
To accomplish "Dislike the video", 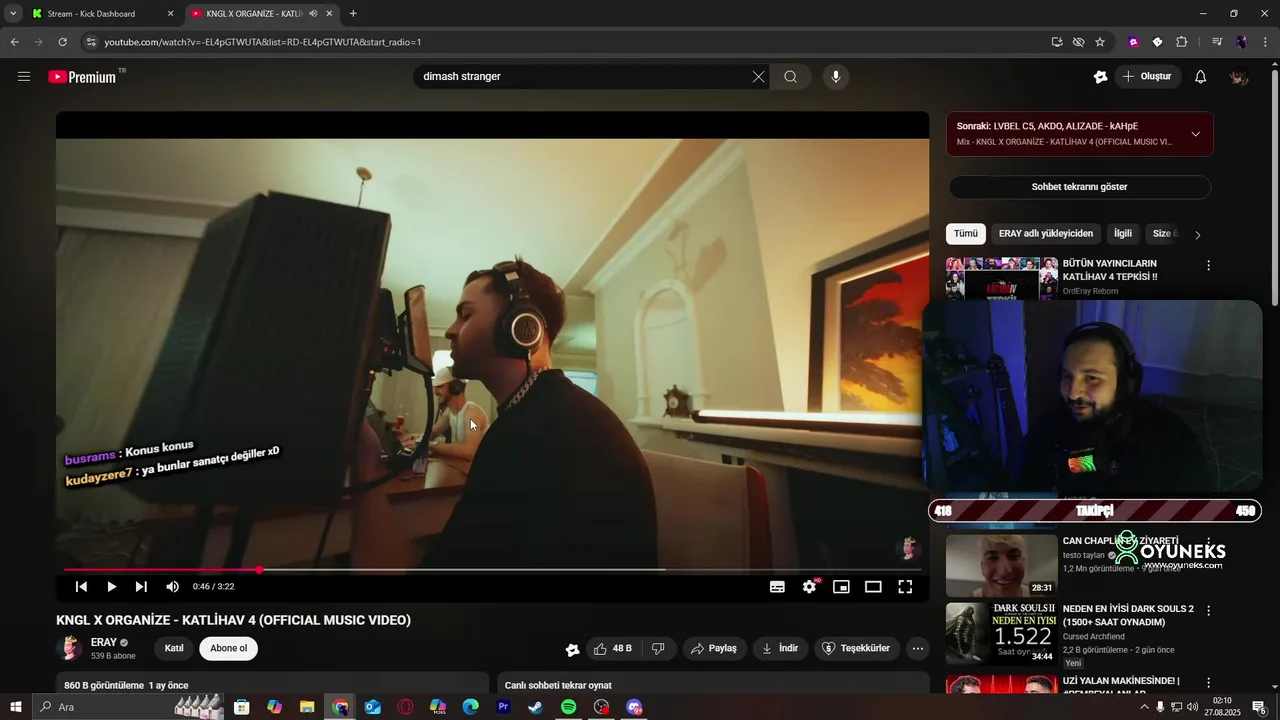I will pos(658,648).
